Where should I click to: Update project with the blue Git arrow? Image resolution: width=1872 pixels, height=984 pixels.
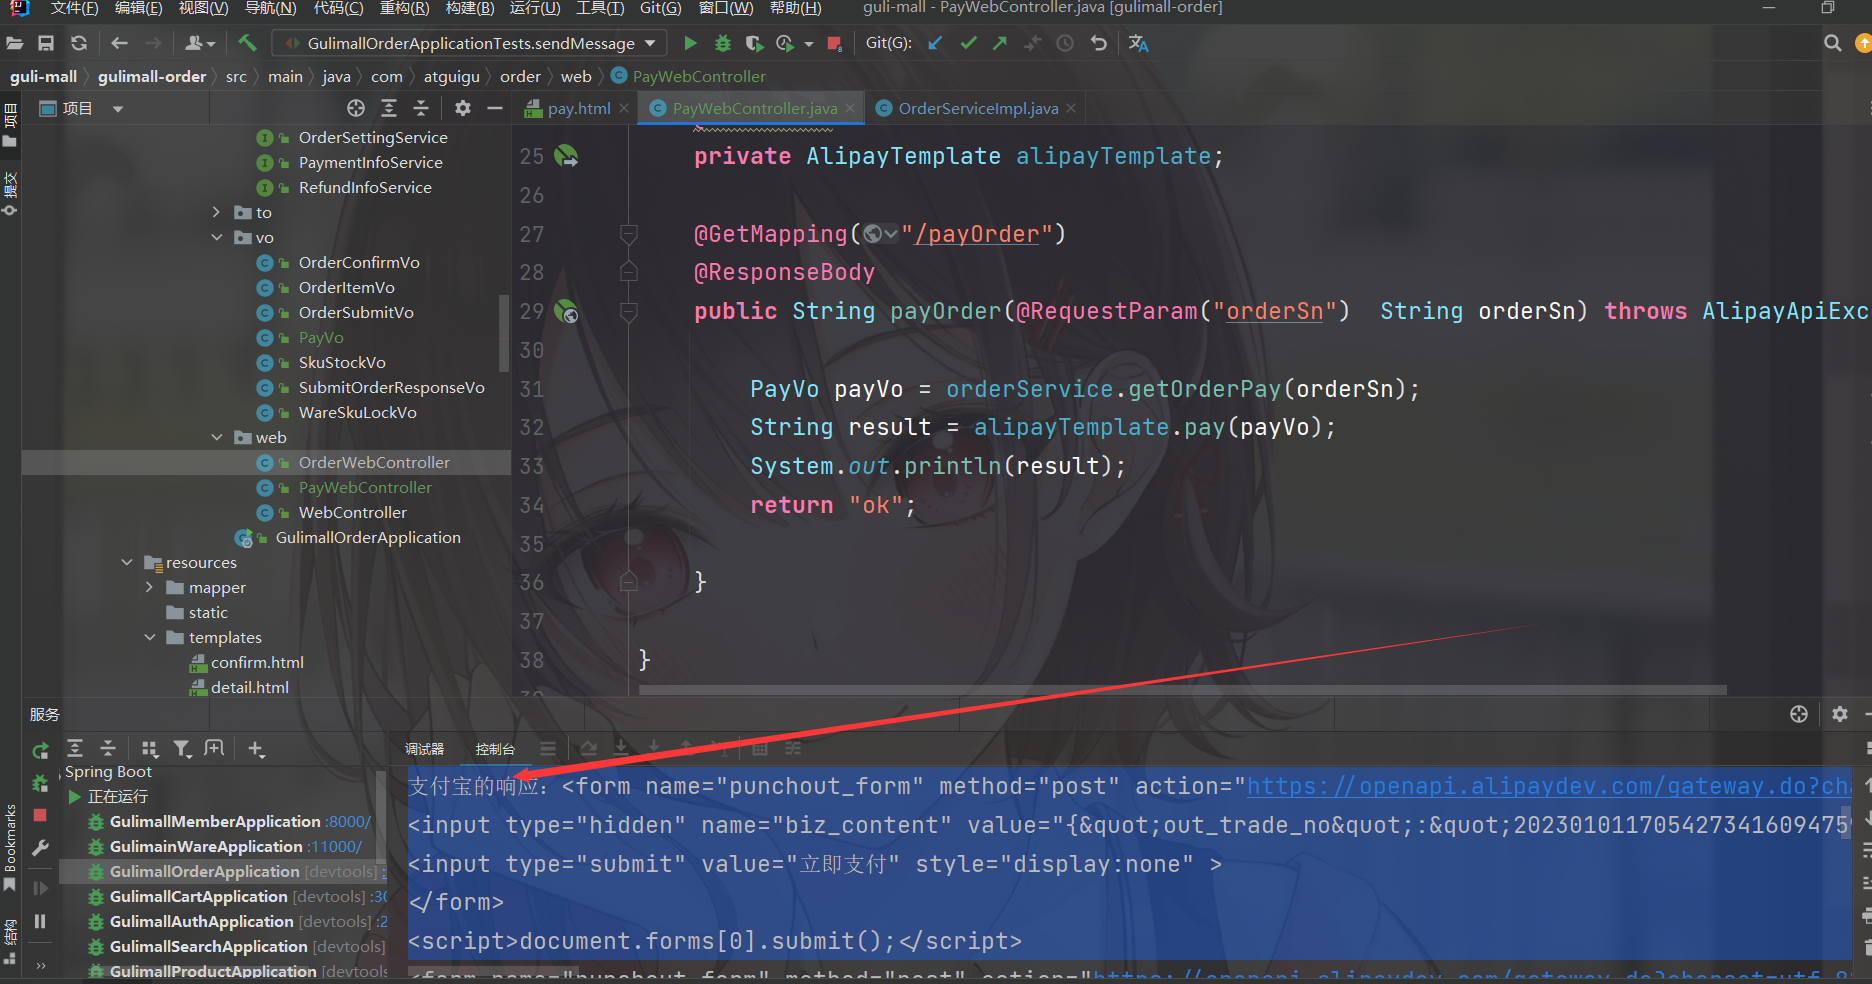pos(935,43)
